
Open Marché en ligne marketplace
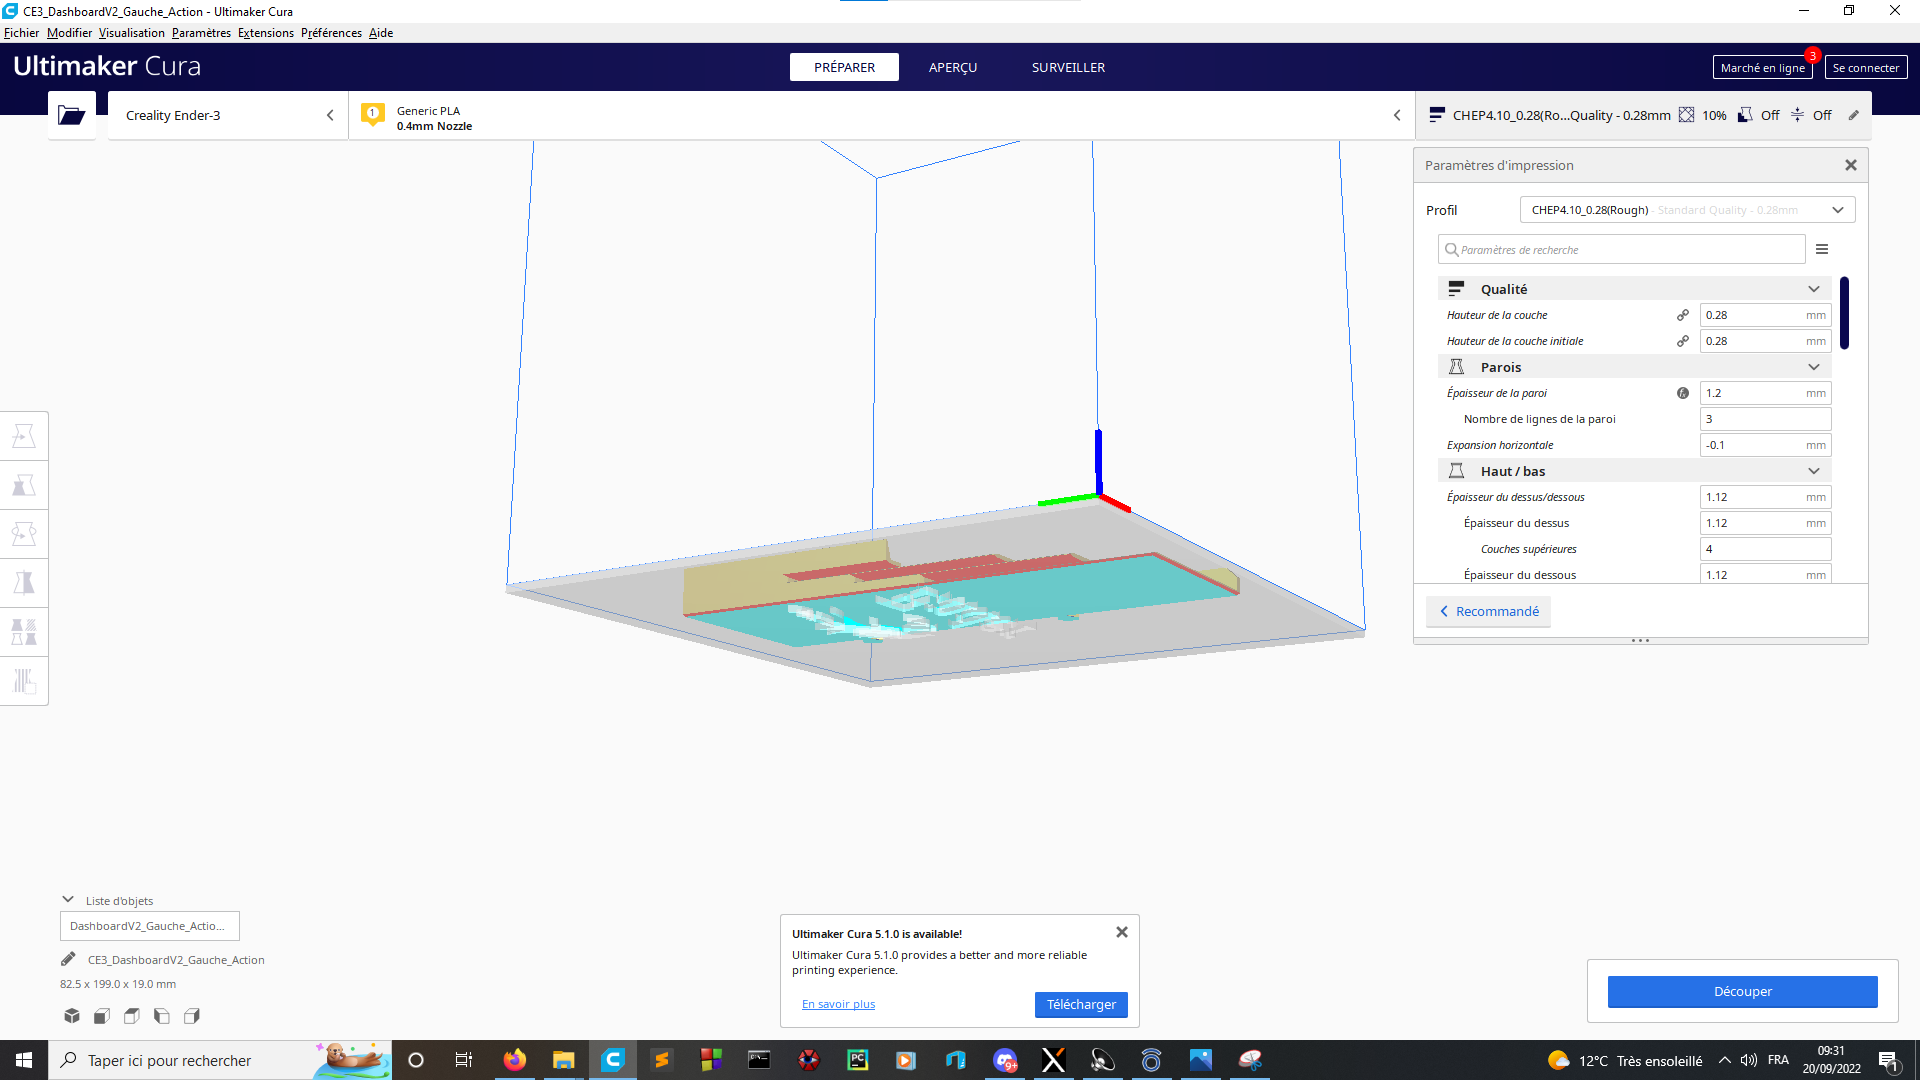pyautogui.click(x=1762, y=67)
